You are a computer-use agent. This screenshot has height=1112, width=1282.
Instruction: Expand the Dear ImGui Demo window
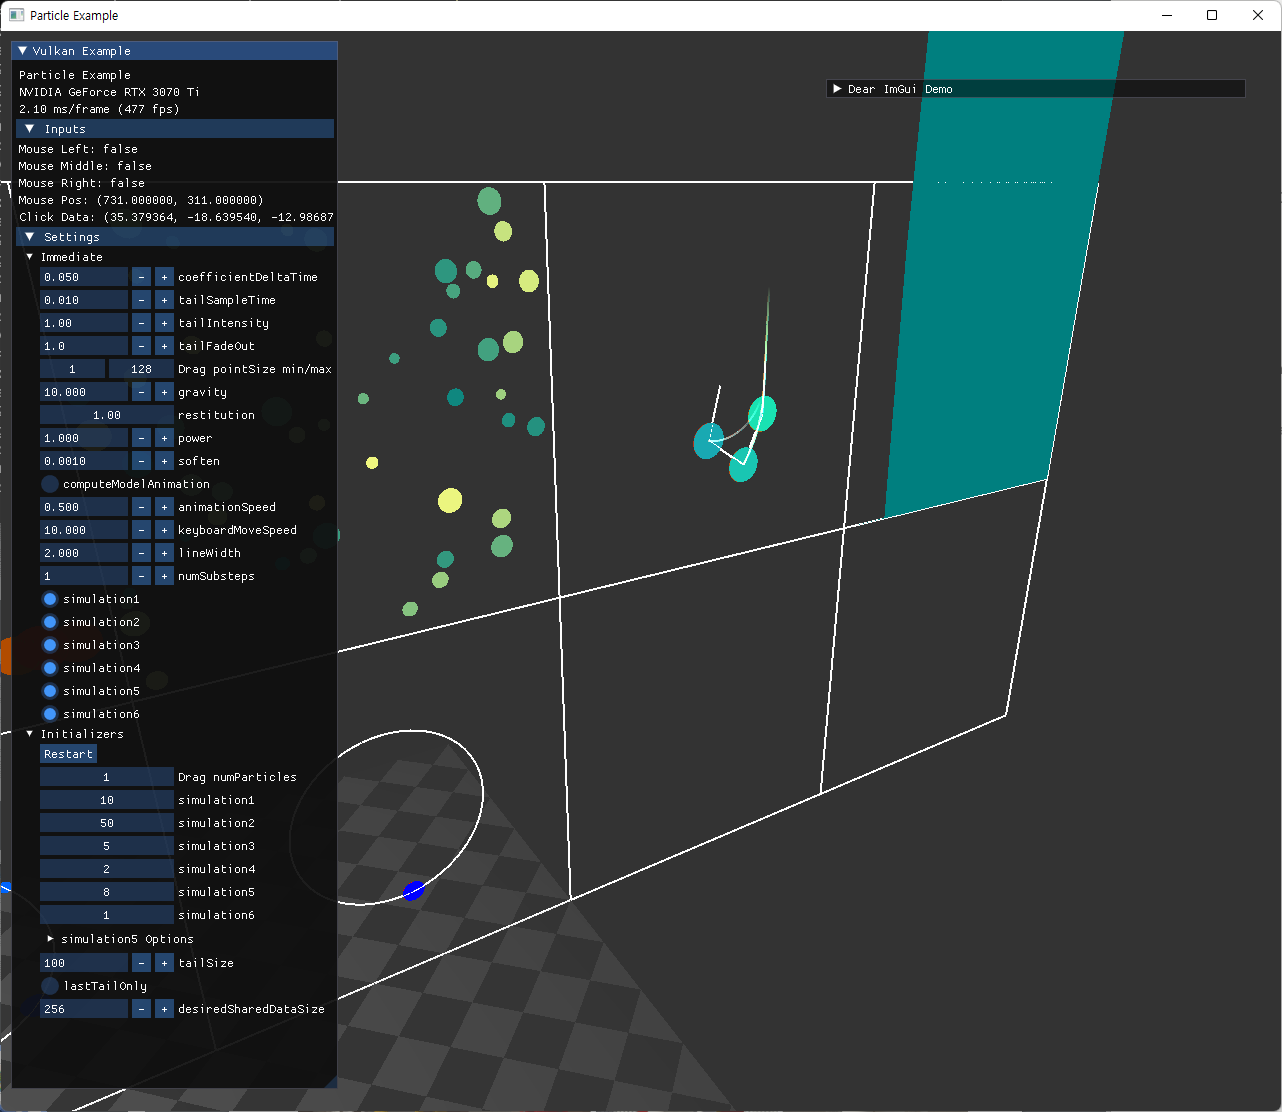tap(837, 89)
